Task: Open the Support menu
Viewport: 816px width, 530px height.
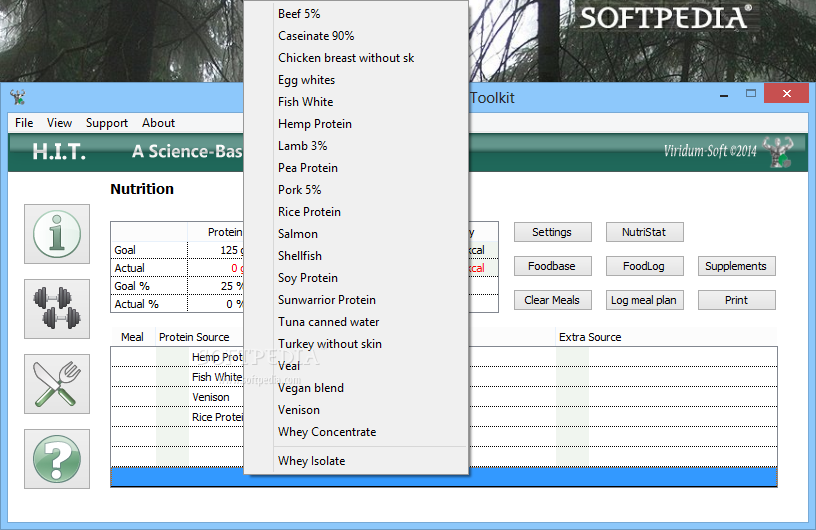Action: [x=107, y=123]
